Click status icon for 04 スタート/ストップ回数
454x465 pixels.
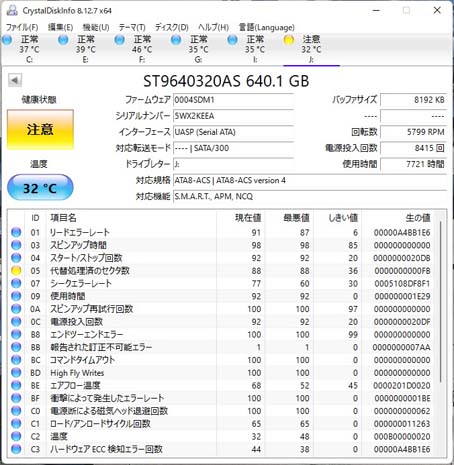[x=16, y=258]
